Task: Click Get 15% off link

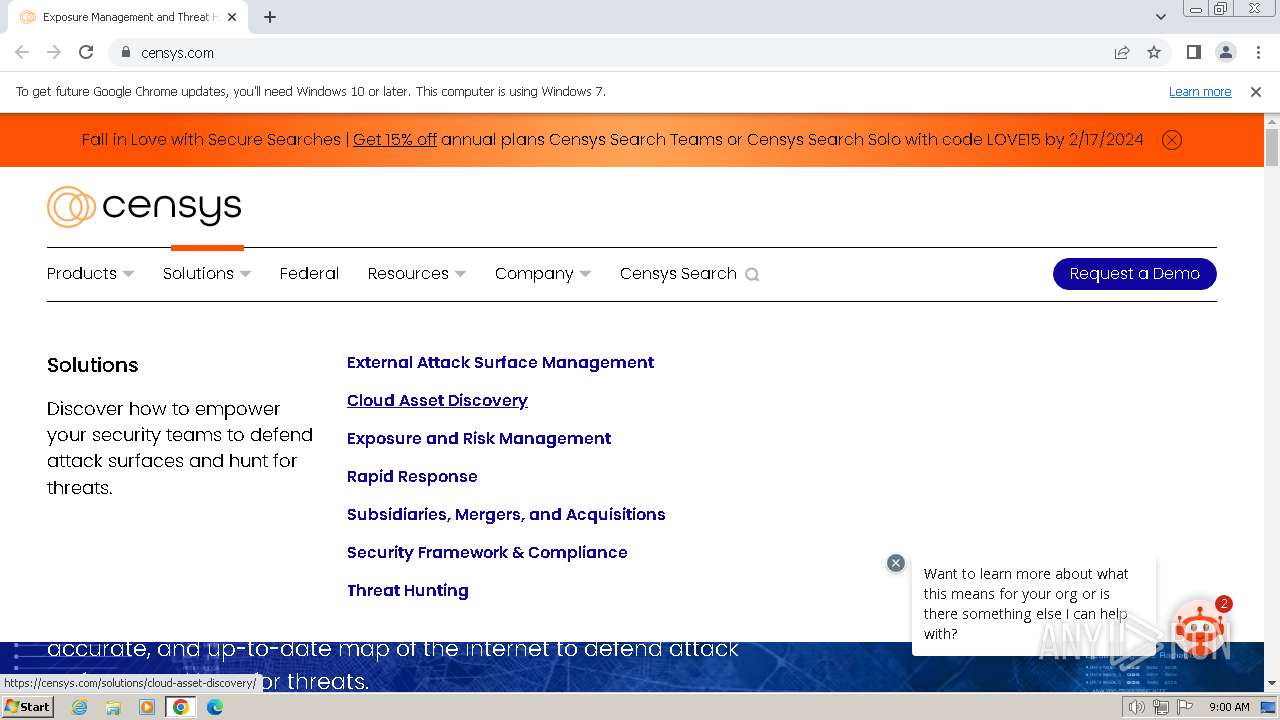Action: pos(395,140)
